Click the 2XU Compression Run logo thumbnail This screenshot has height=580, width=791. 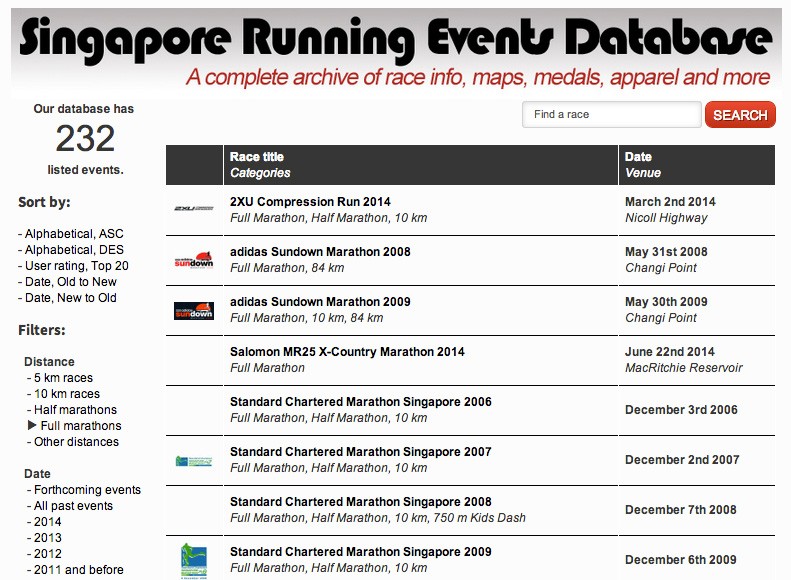click(x=194, y=208)
